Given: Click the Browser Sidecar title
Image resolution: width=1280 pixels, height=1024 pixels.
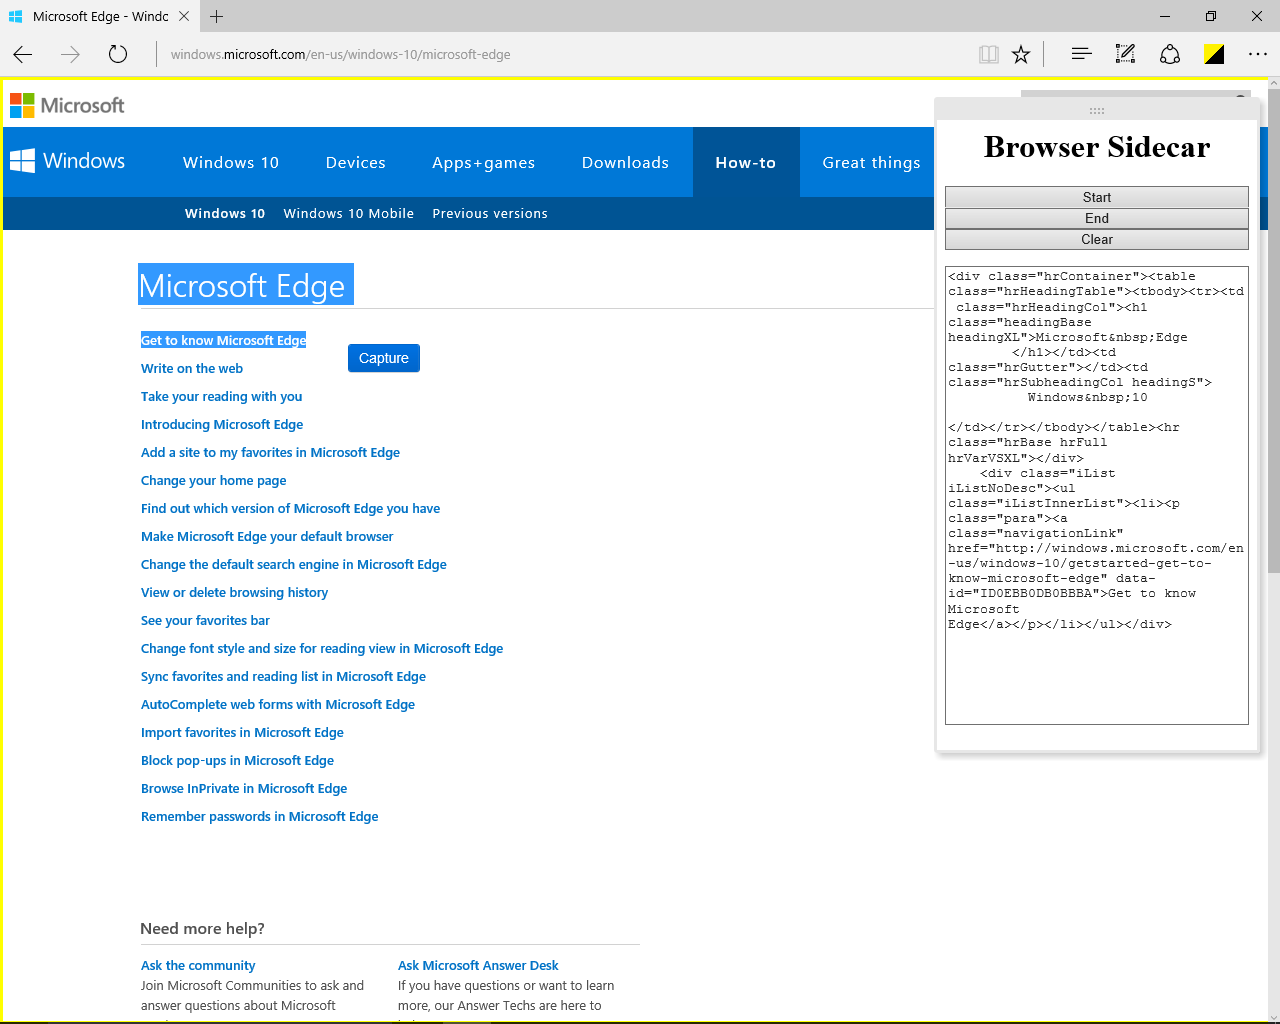Looking at the screenshot, I should tap(1097, 147).
